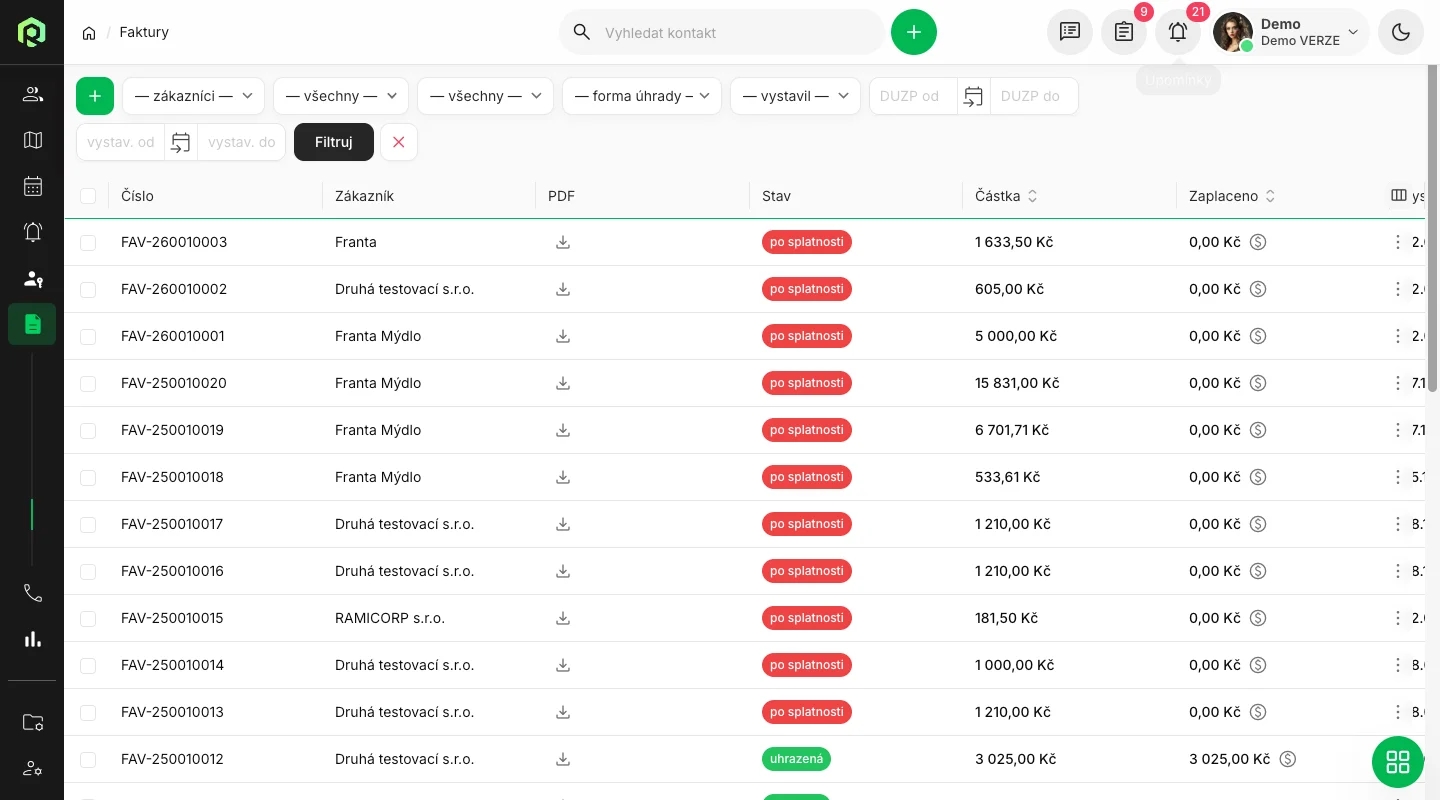The height and width of the screenshot is (800, 1440).
Task: Check the box for invoice FAV-250010015
Action: pos(88,619)
